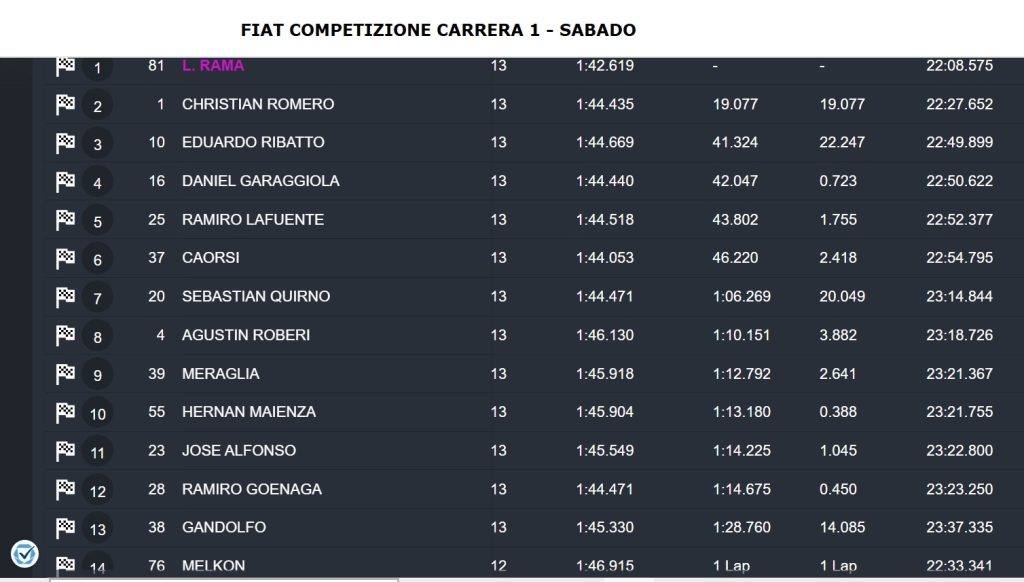
Task: Open the highlighted L. RAMA driver name
Action: point(213,66)
